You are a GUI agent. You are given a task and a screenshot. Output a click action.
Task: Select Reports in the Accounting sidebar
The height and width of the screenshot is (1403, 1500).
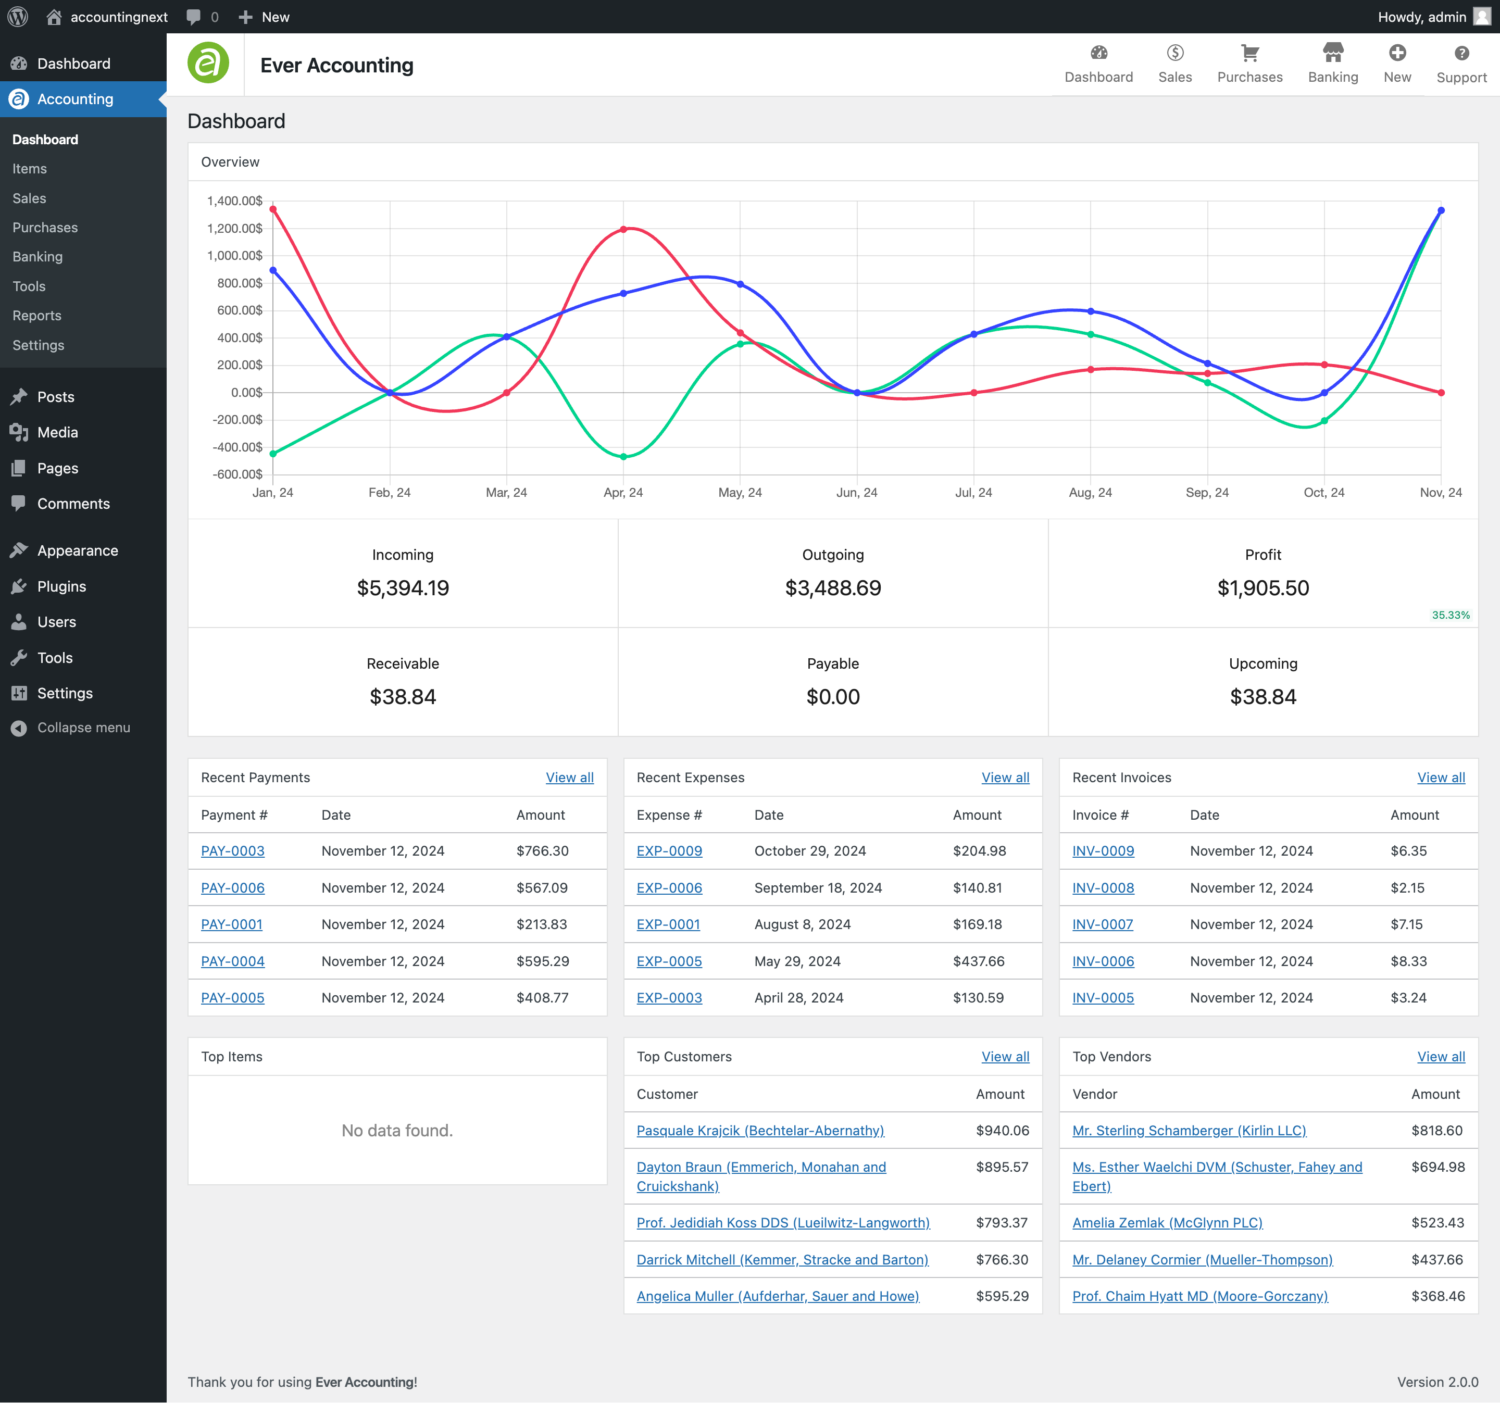coord(36,315)
